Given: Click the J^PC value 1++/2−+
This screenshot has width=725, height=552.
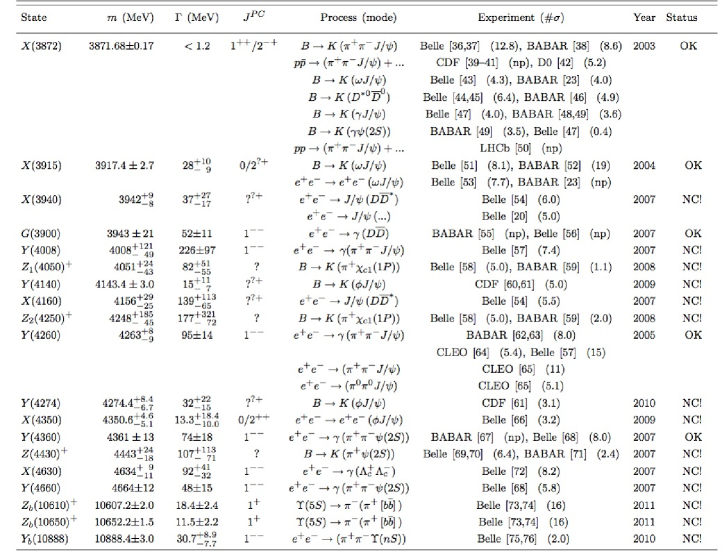Looking at the screenshot, I should [x=254, y=45].
